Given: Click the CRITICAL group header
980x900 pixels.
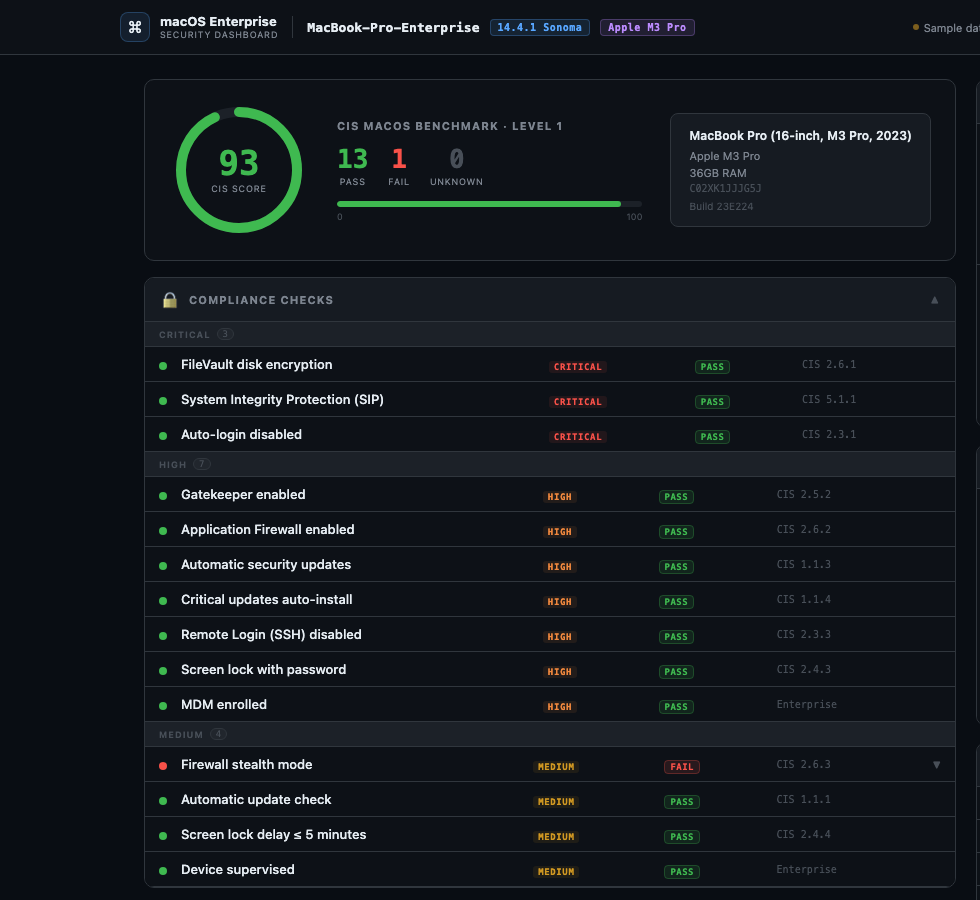Looking at the screenshot, I should [549, 334].
